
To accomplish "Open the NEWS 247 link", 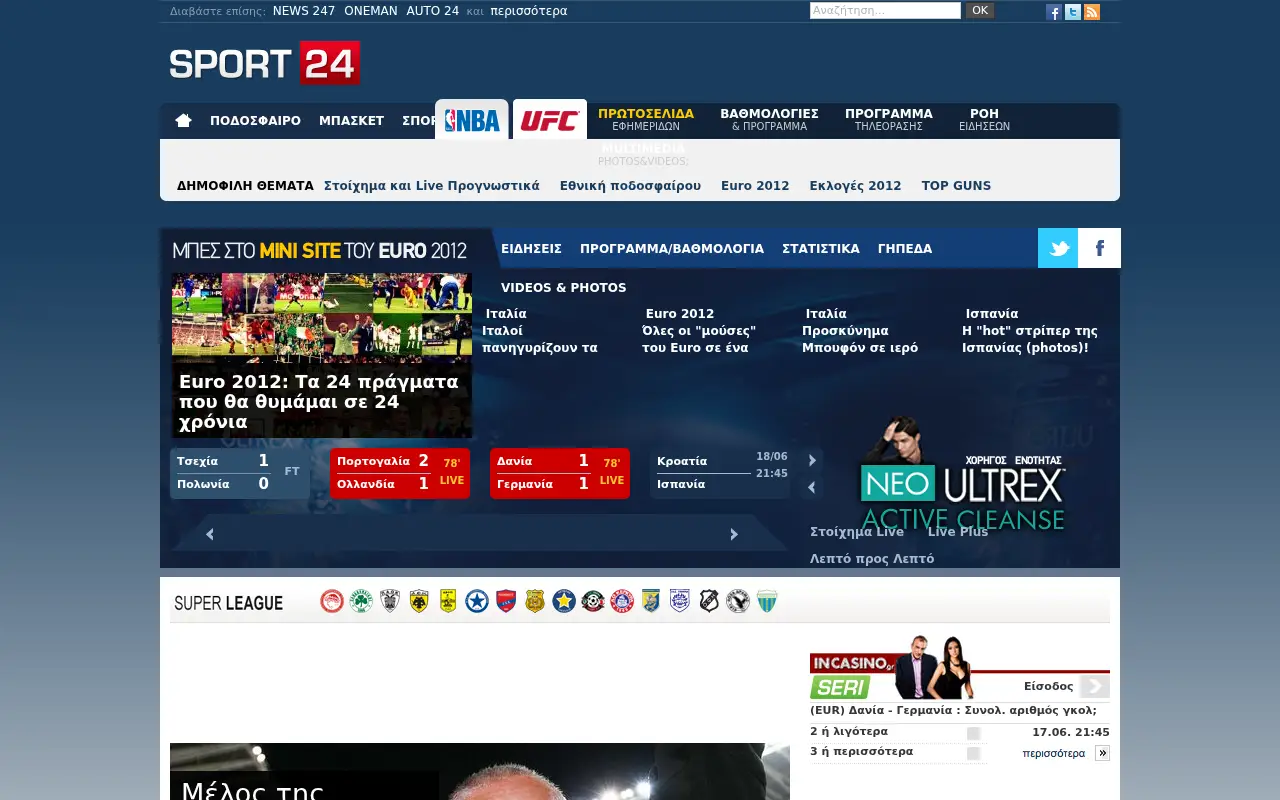I will click(304, 11).
